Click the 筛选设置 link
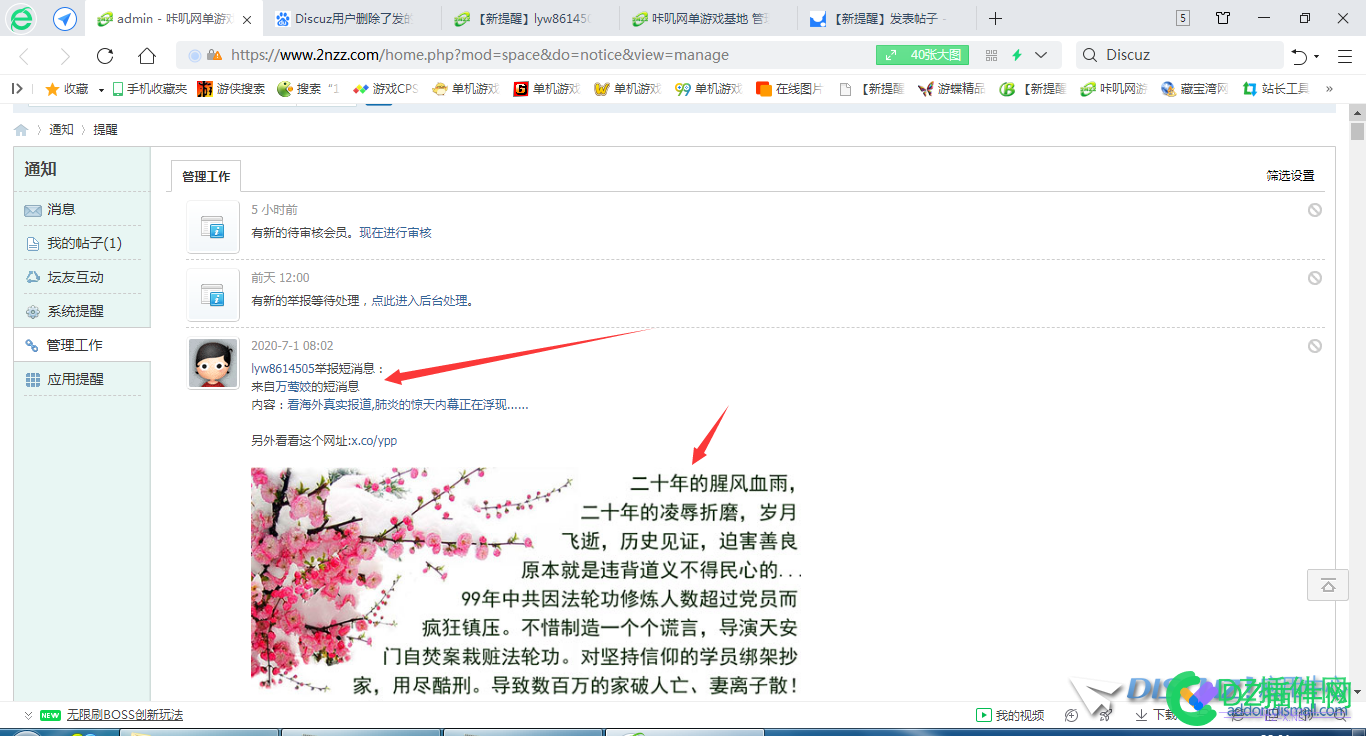The image size is (1366, 736). tap(1290, 176)
